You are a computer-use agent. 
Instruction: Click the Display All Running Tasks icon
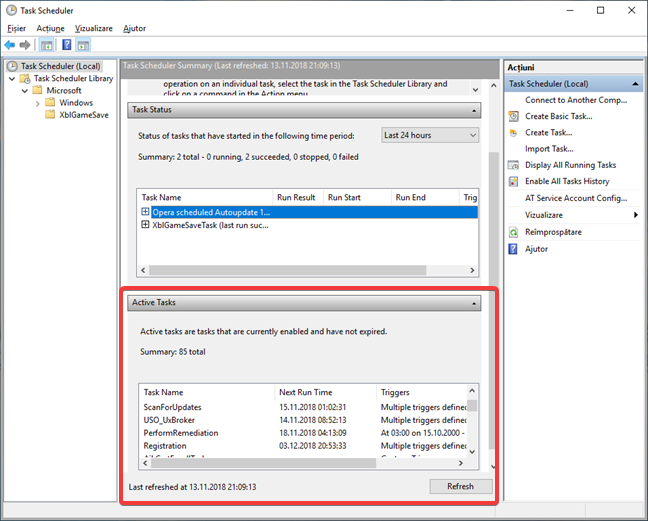(x=513, y=165)
